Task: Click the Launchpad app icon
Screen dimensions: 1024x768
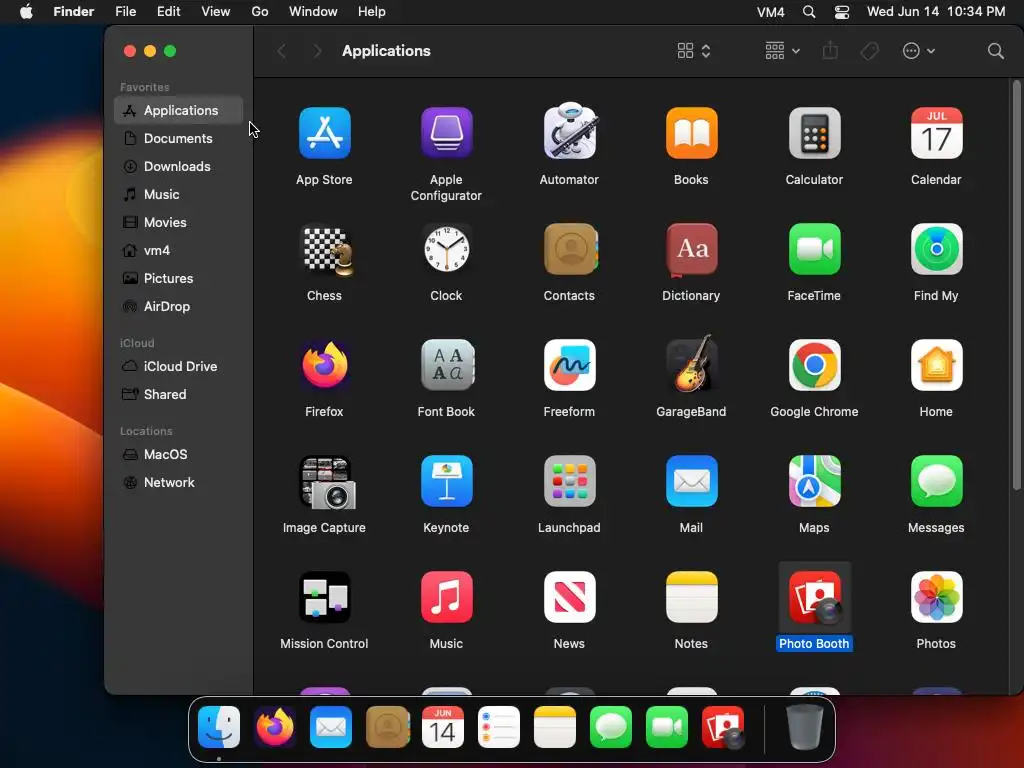Action: (x=569, y=481)
